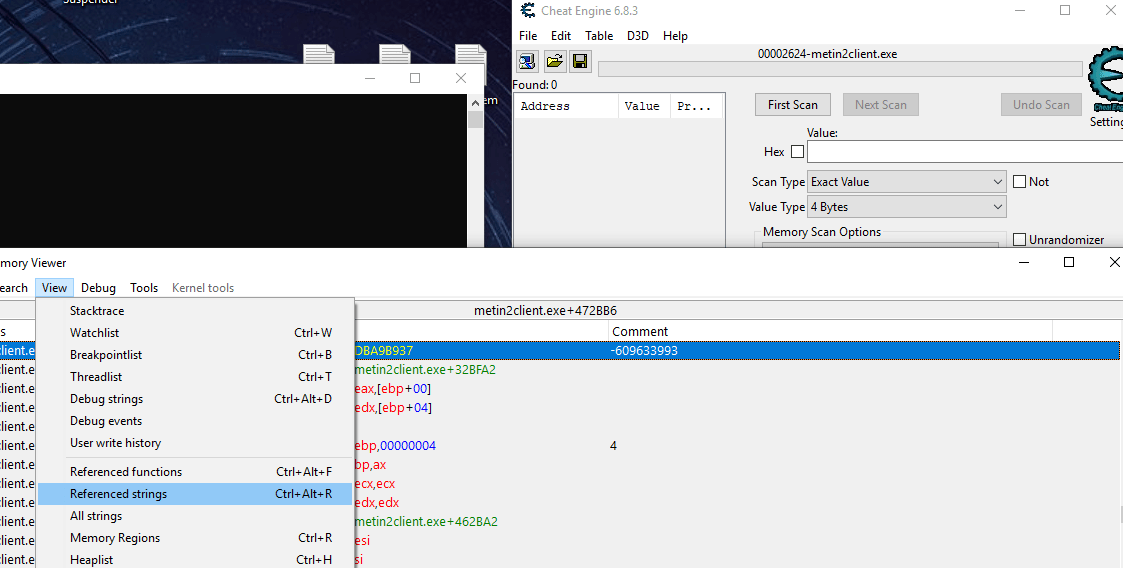Select Breakpointlist menu entry
Image resolution: width=1123 pixels, height=568 pixels.
coord(195,355)
